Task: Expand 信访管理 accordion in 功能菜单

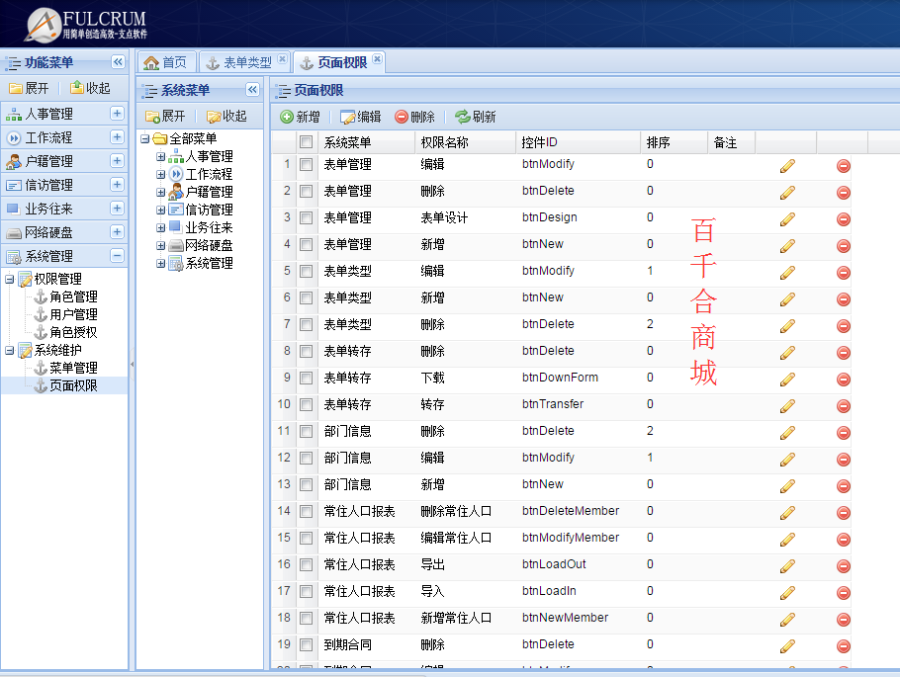Action: (x=117, y=184)
